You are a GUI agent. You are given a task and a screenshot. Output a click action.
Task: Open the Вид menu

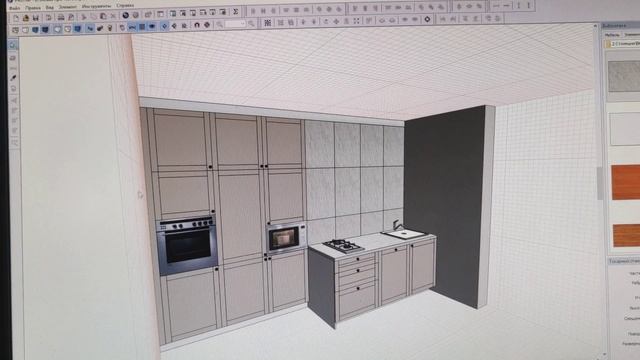coord(49,7)
